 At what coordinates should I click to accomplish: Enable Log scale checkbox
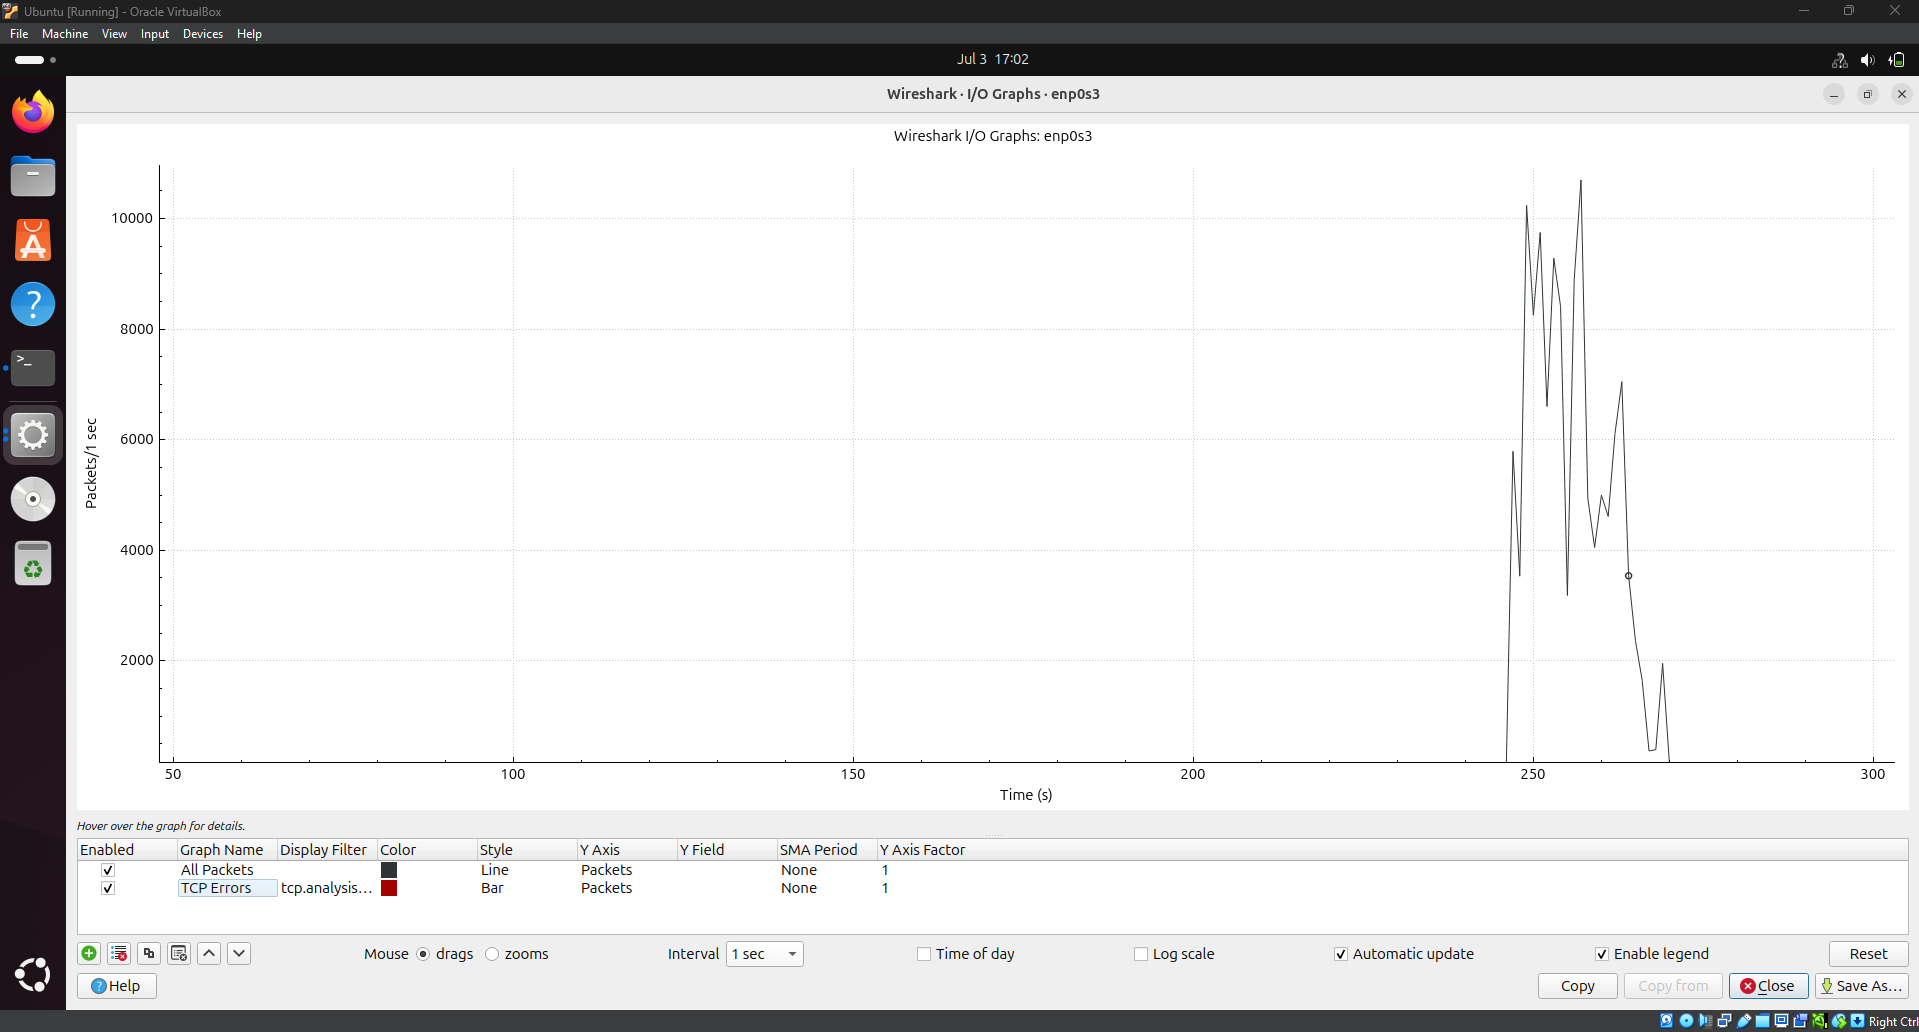click(x=1141, y=954)
